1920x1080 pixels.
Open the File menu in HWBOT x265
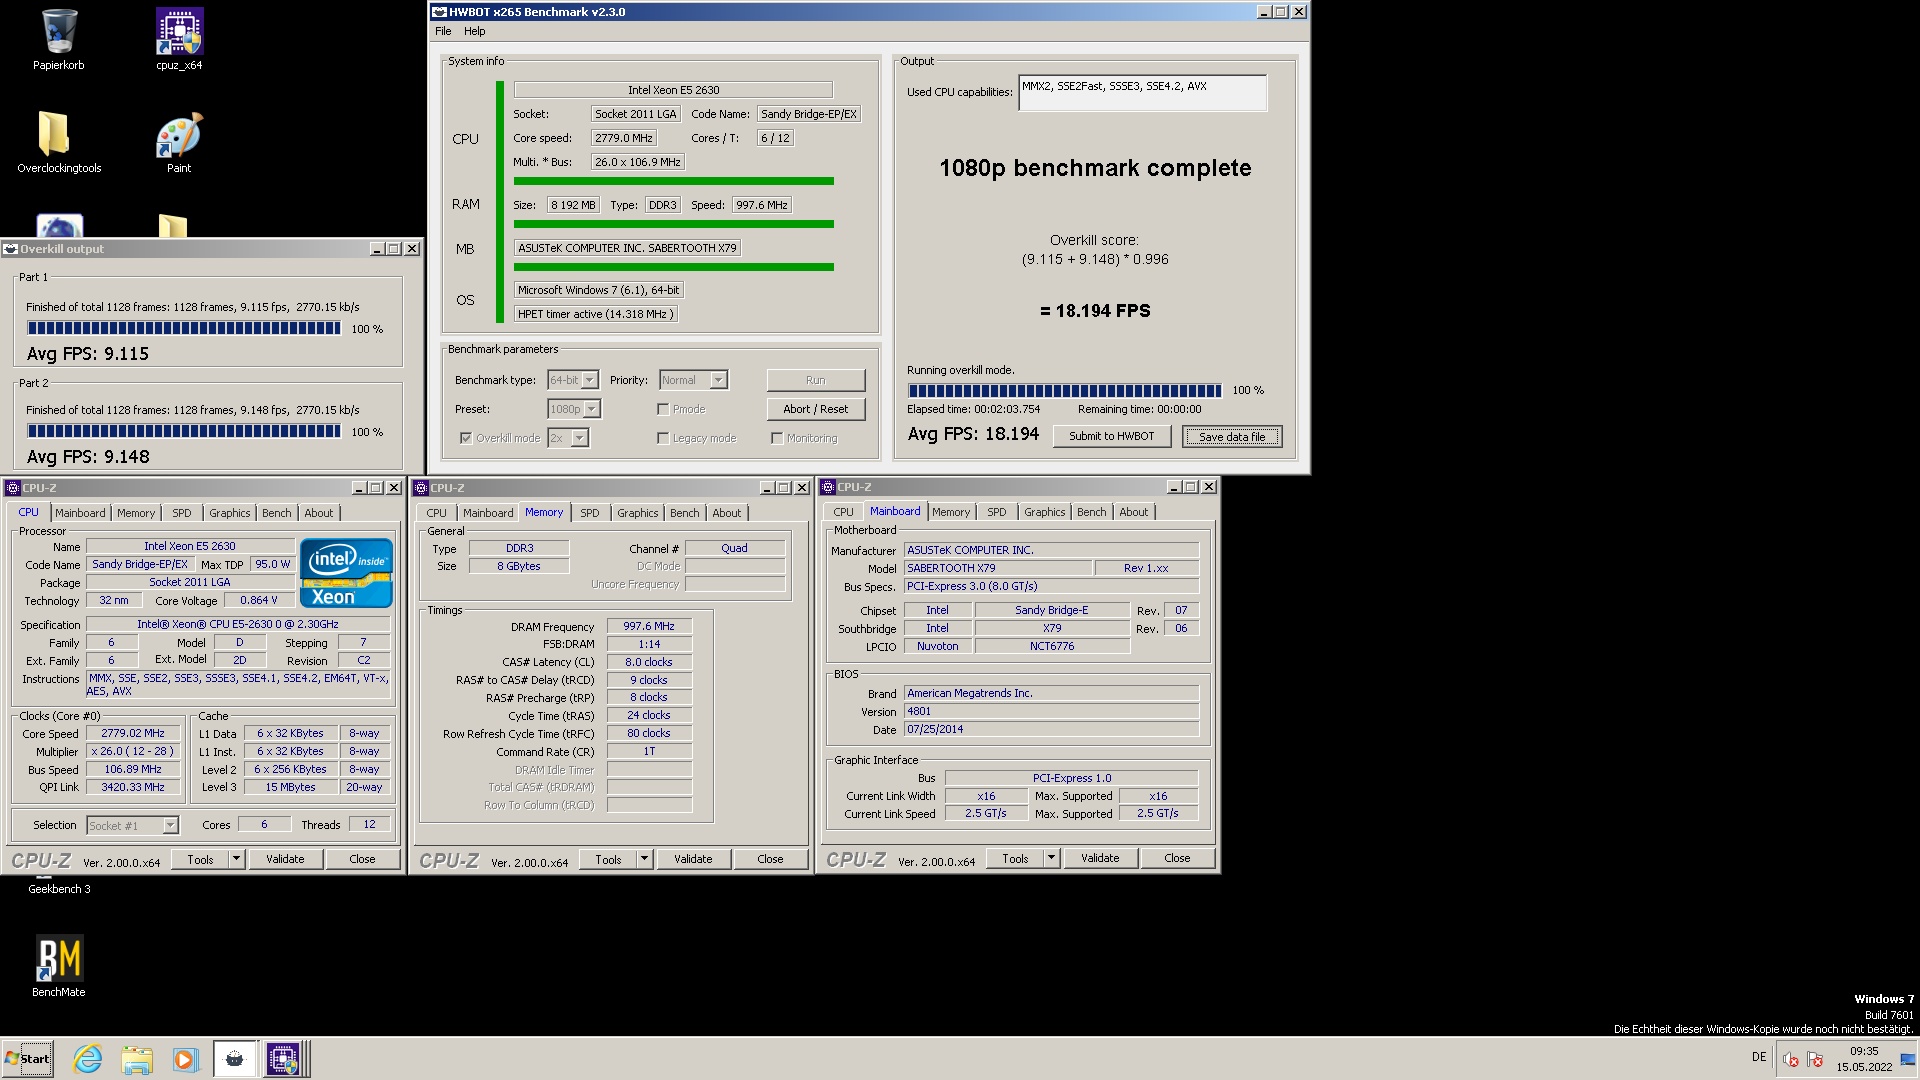click(443, 31)
